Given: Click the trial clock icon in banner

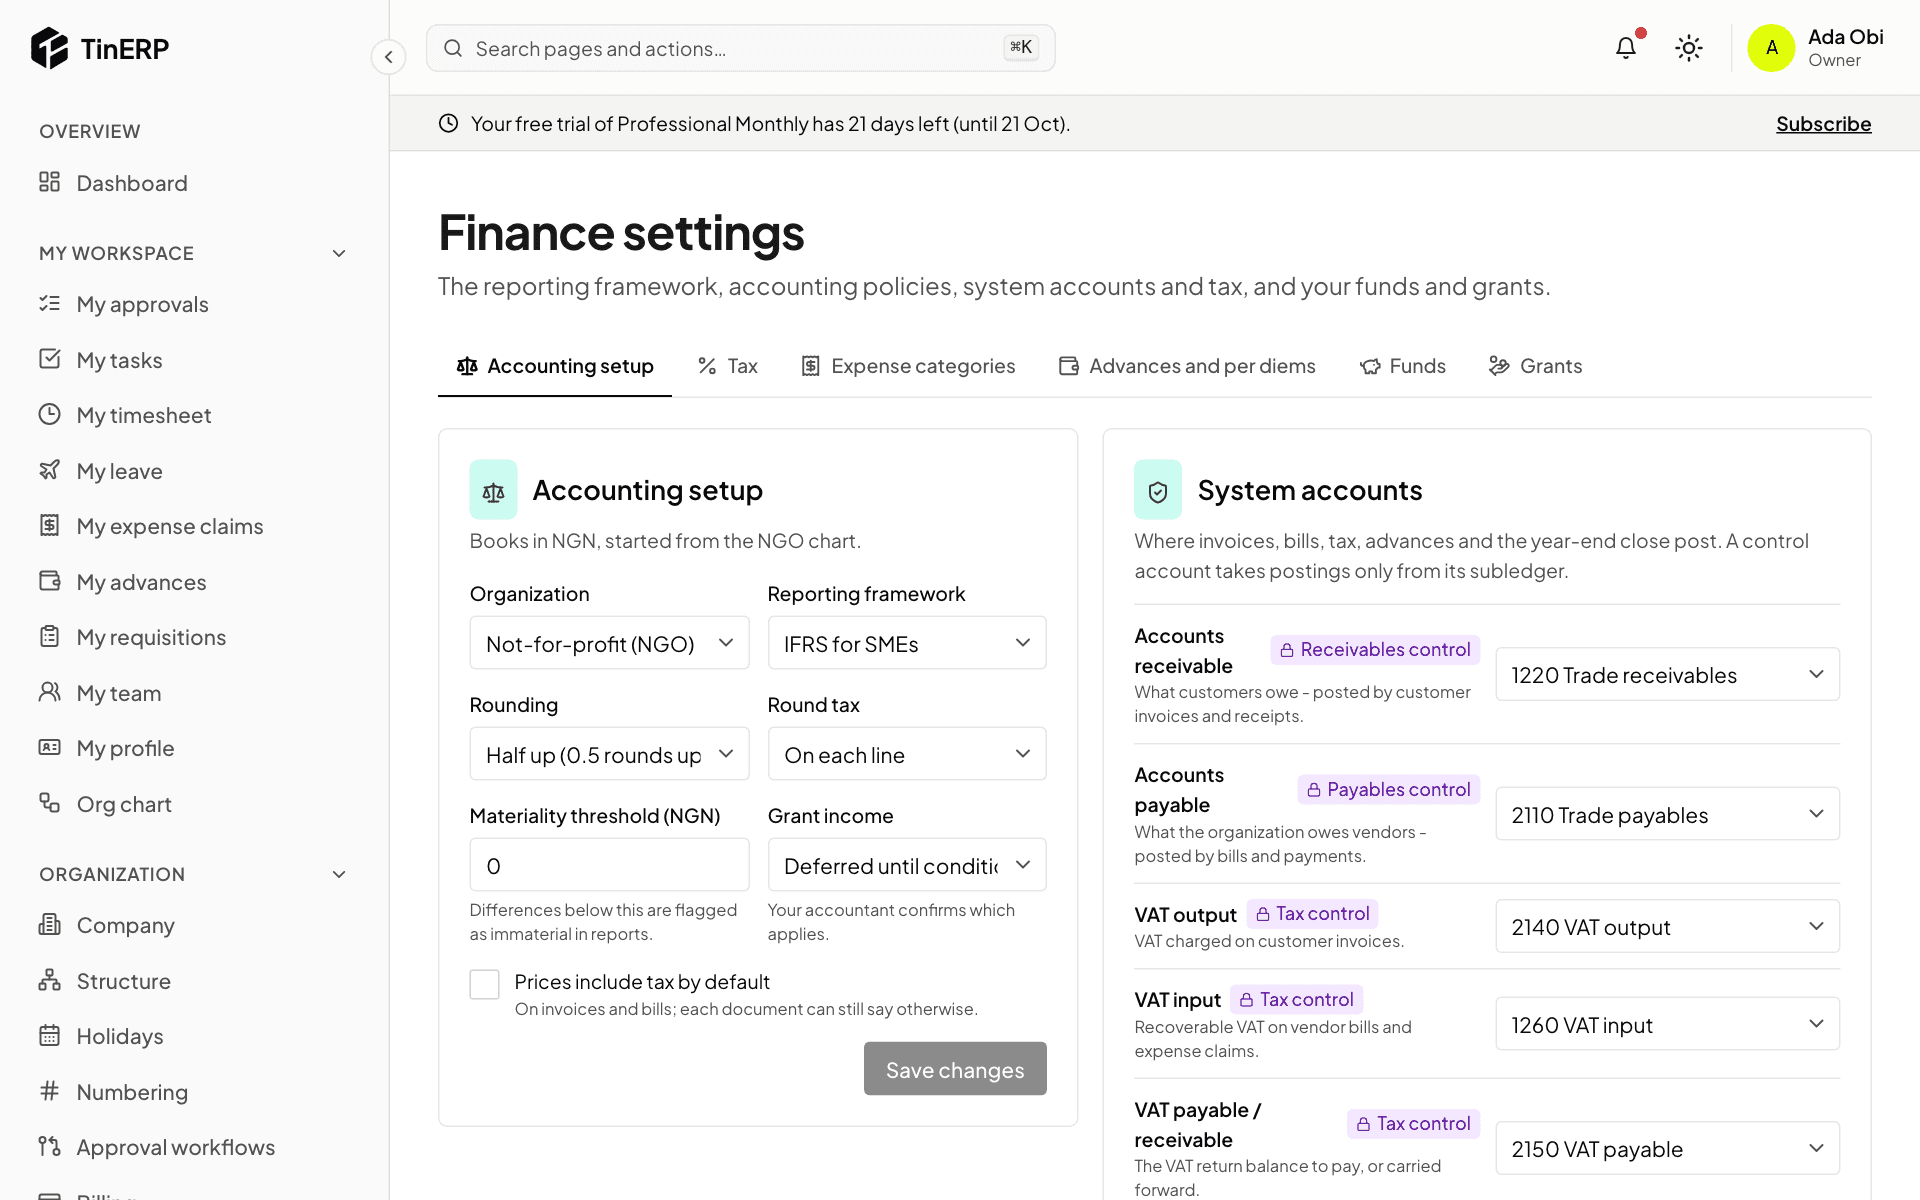Looking at the screenshot, I should coord(448,123).
